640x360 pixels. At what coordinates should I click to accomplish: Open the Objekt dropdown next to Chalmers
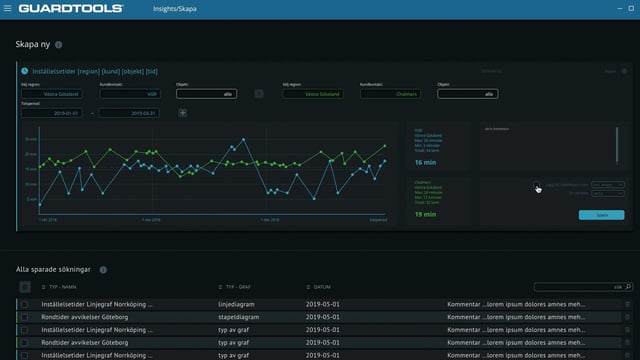(x=468, y=94)
